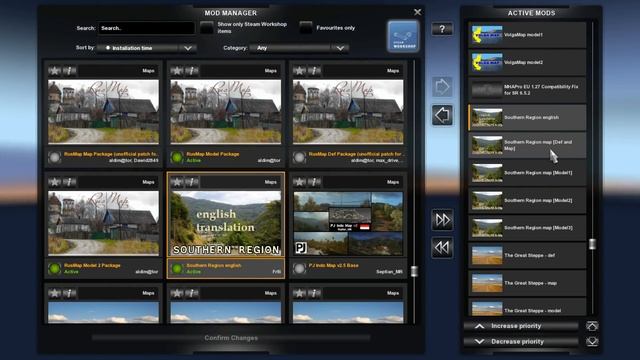This screenshot has width=640, height=360.
Task: Show info for PJ Indo Map v2.5 Base
Action: pos(315,182)
